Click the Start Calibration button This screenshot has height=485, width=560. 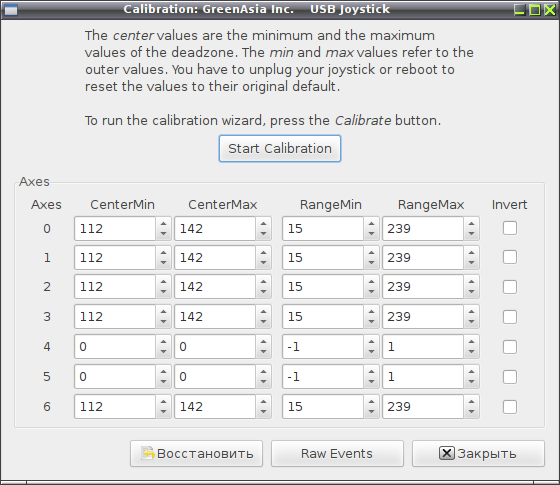[x=280, y=148]
